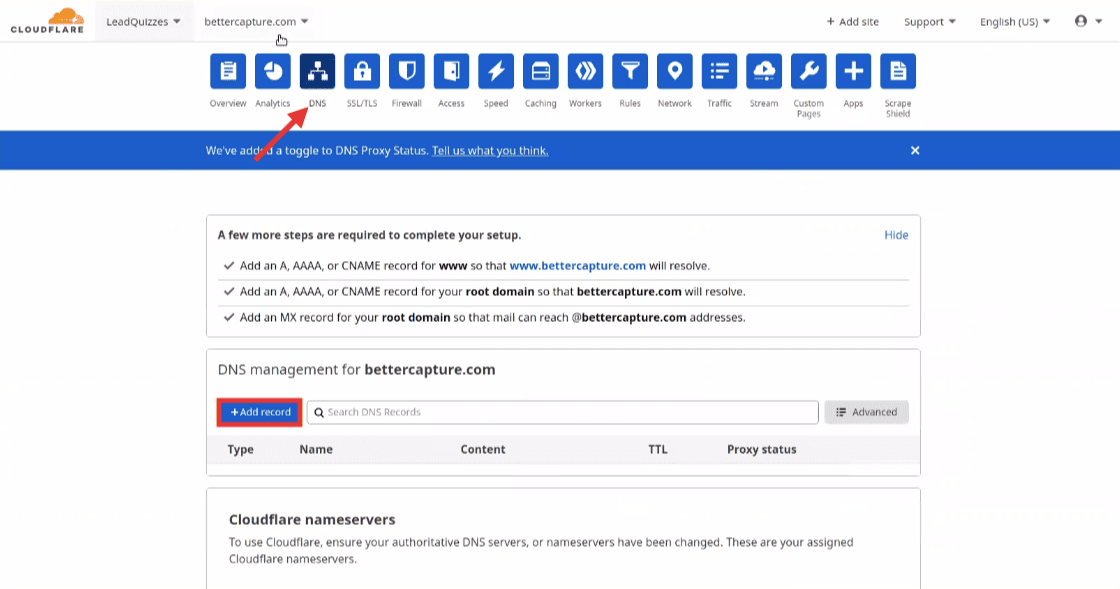1120x589 pixels.
Task: Open the Caching drive icon
Action: (541, 71)
